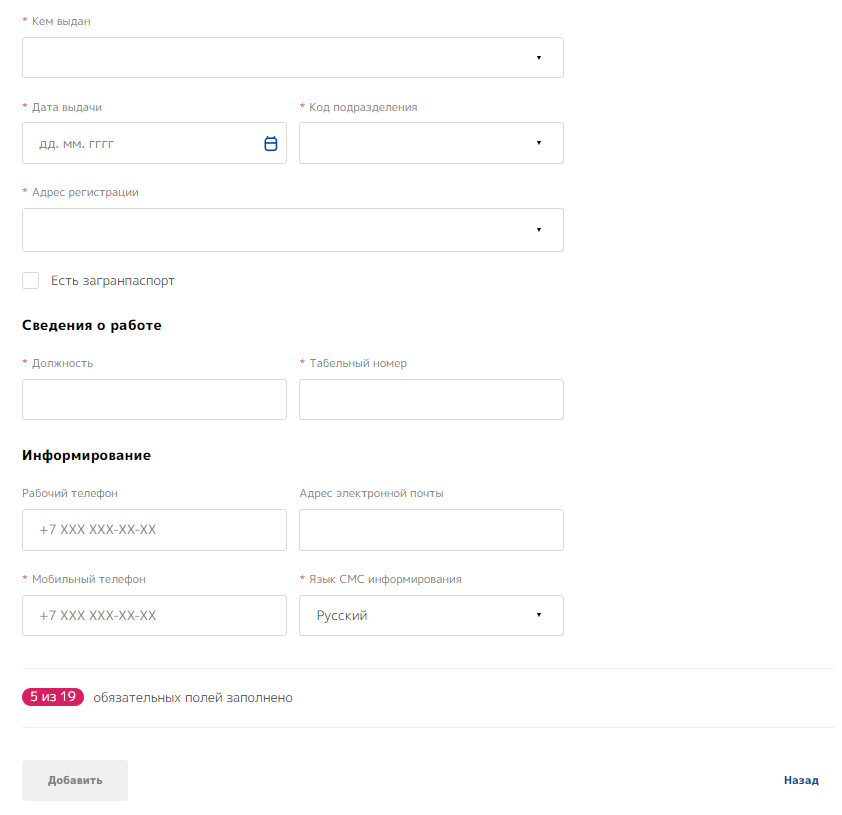Click the Кем выдан field body
This screenshot has height=815, width=842.
(270, 58)
